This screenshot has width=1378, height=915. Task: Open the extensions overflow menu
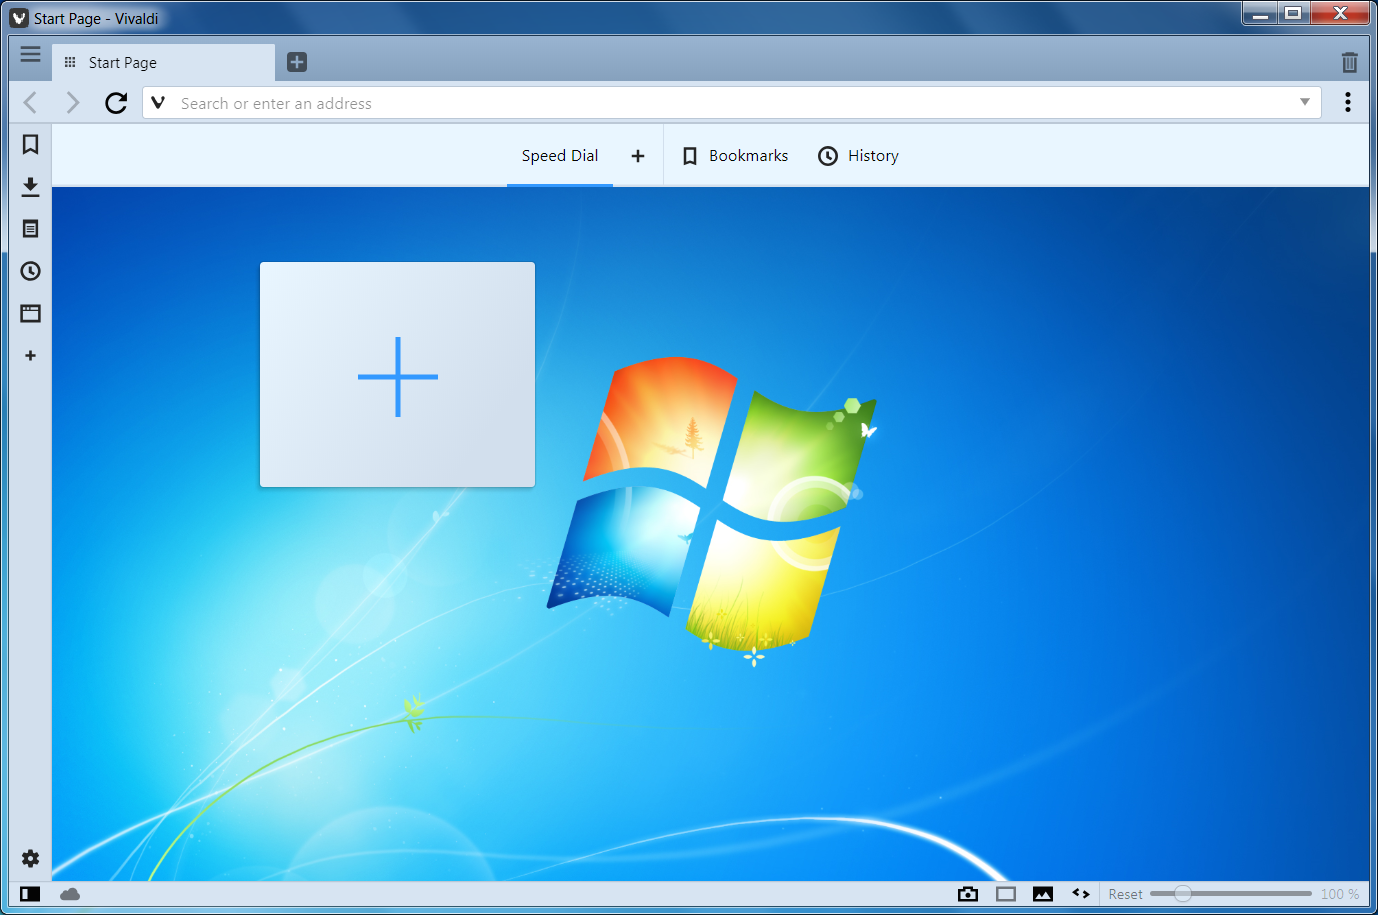point(1348,102)
